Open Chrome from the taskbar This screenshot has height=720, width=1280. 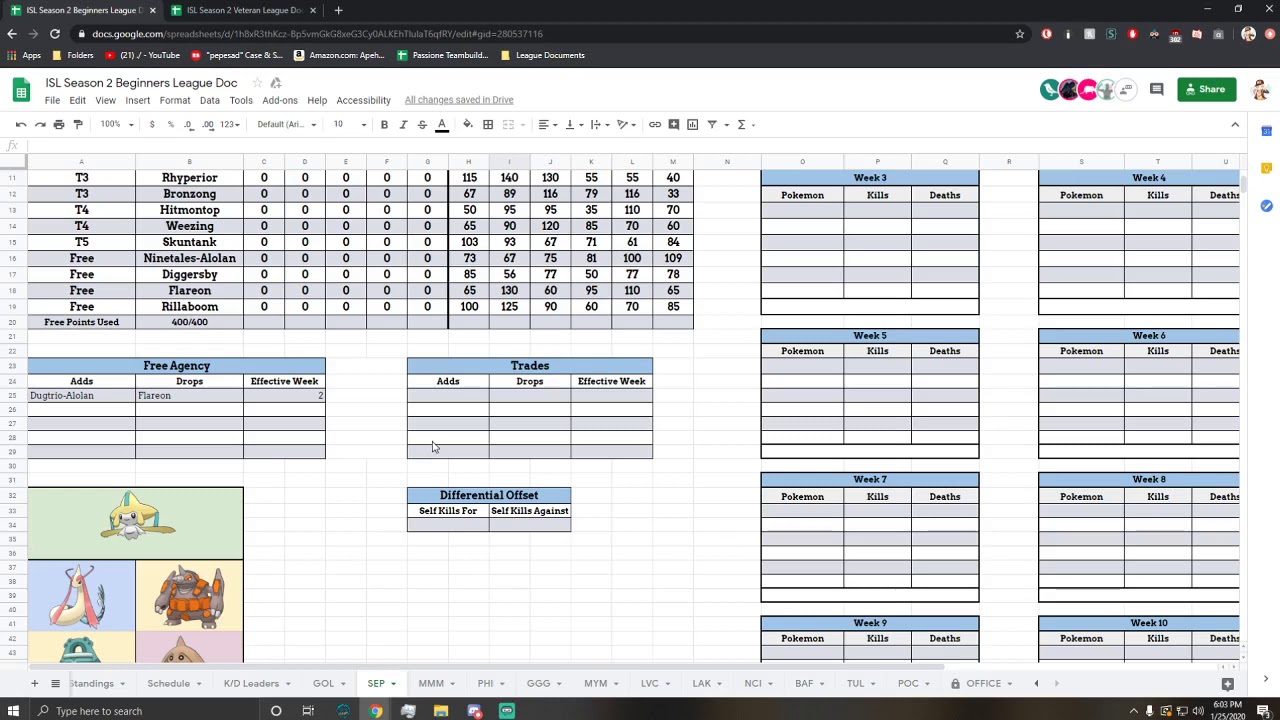coord(375,711)
